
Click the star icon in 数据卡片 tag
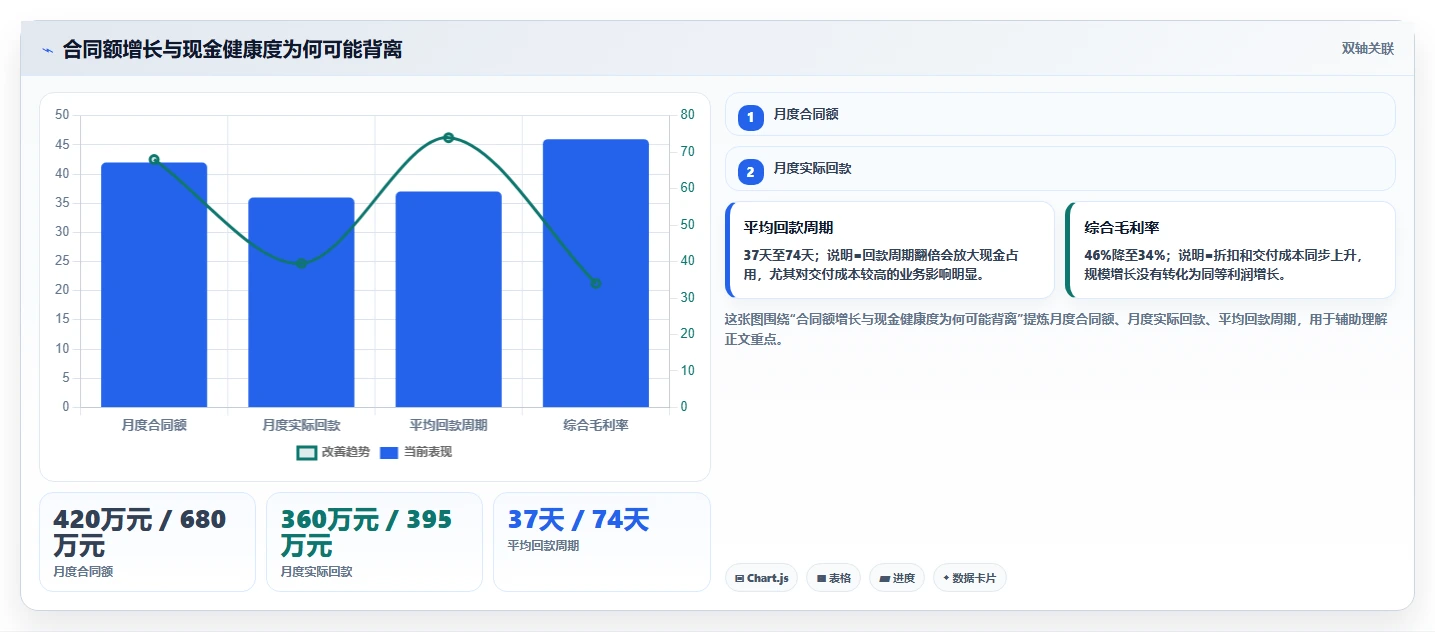pyautogui.click(x=946, y=578)
